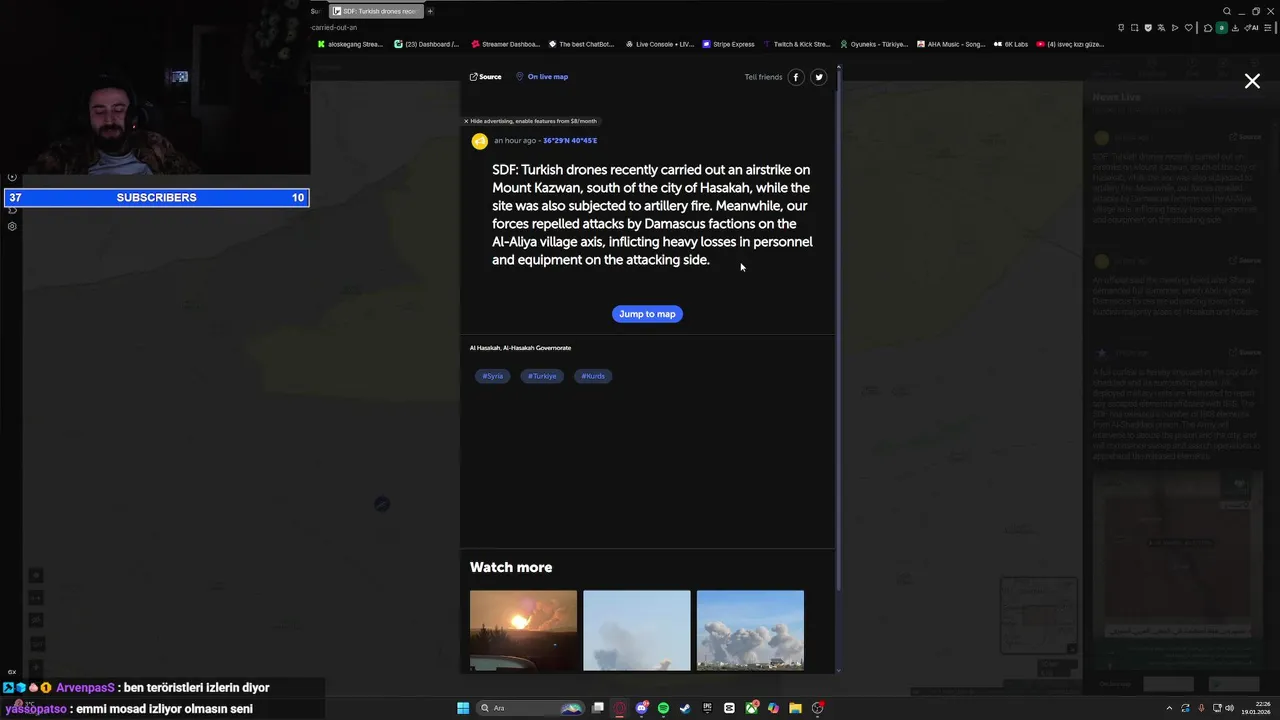This screenshot has width=1280, height=720.
Task: Open the aloskegang Stream bookmark
Action: 350,44
